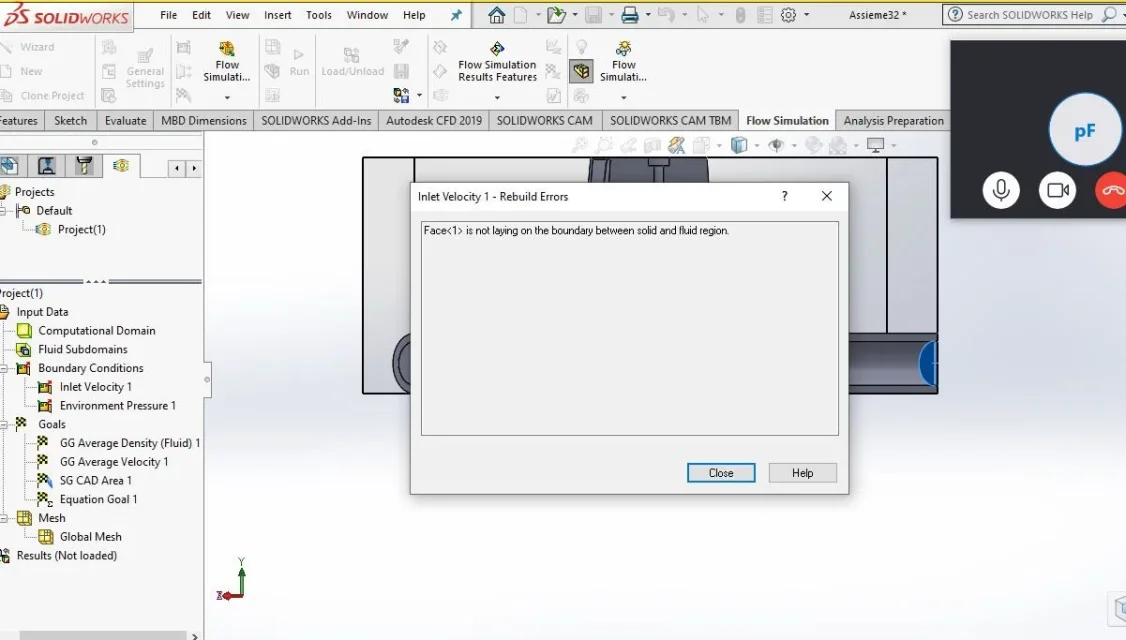Open the Options gear icon
The height and width of the screenshot is (640, 1126).
788,14
